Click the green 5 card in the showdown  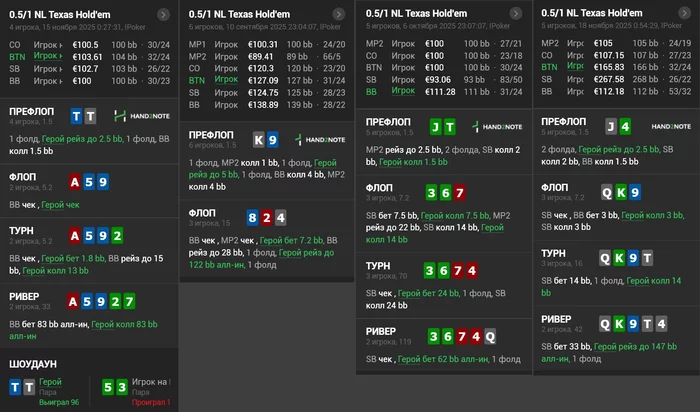coord(108,387)
